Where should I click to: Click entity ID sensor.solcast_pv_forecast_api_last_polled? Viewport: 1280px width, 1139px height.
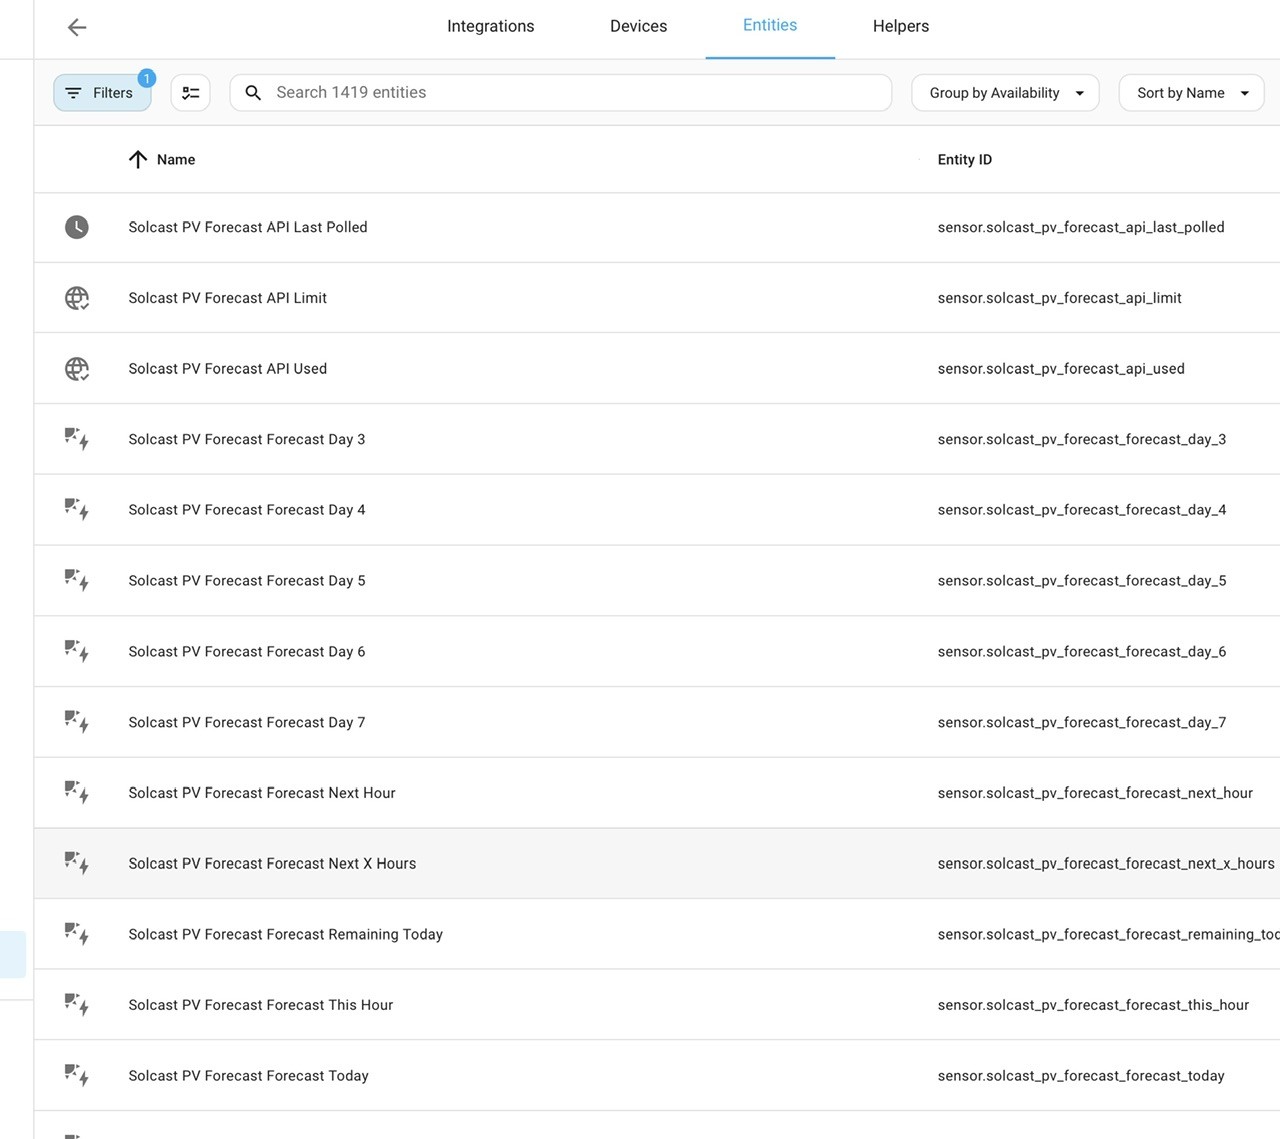pyautogui.click(x=1081, y=227)
